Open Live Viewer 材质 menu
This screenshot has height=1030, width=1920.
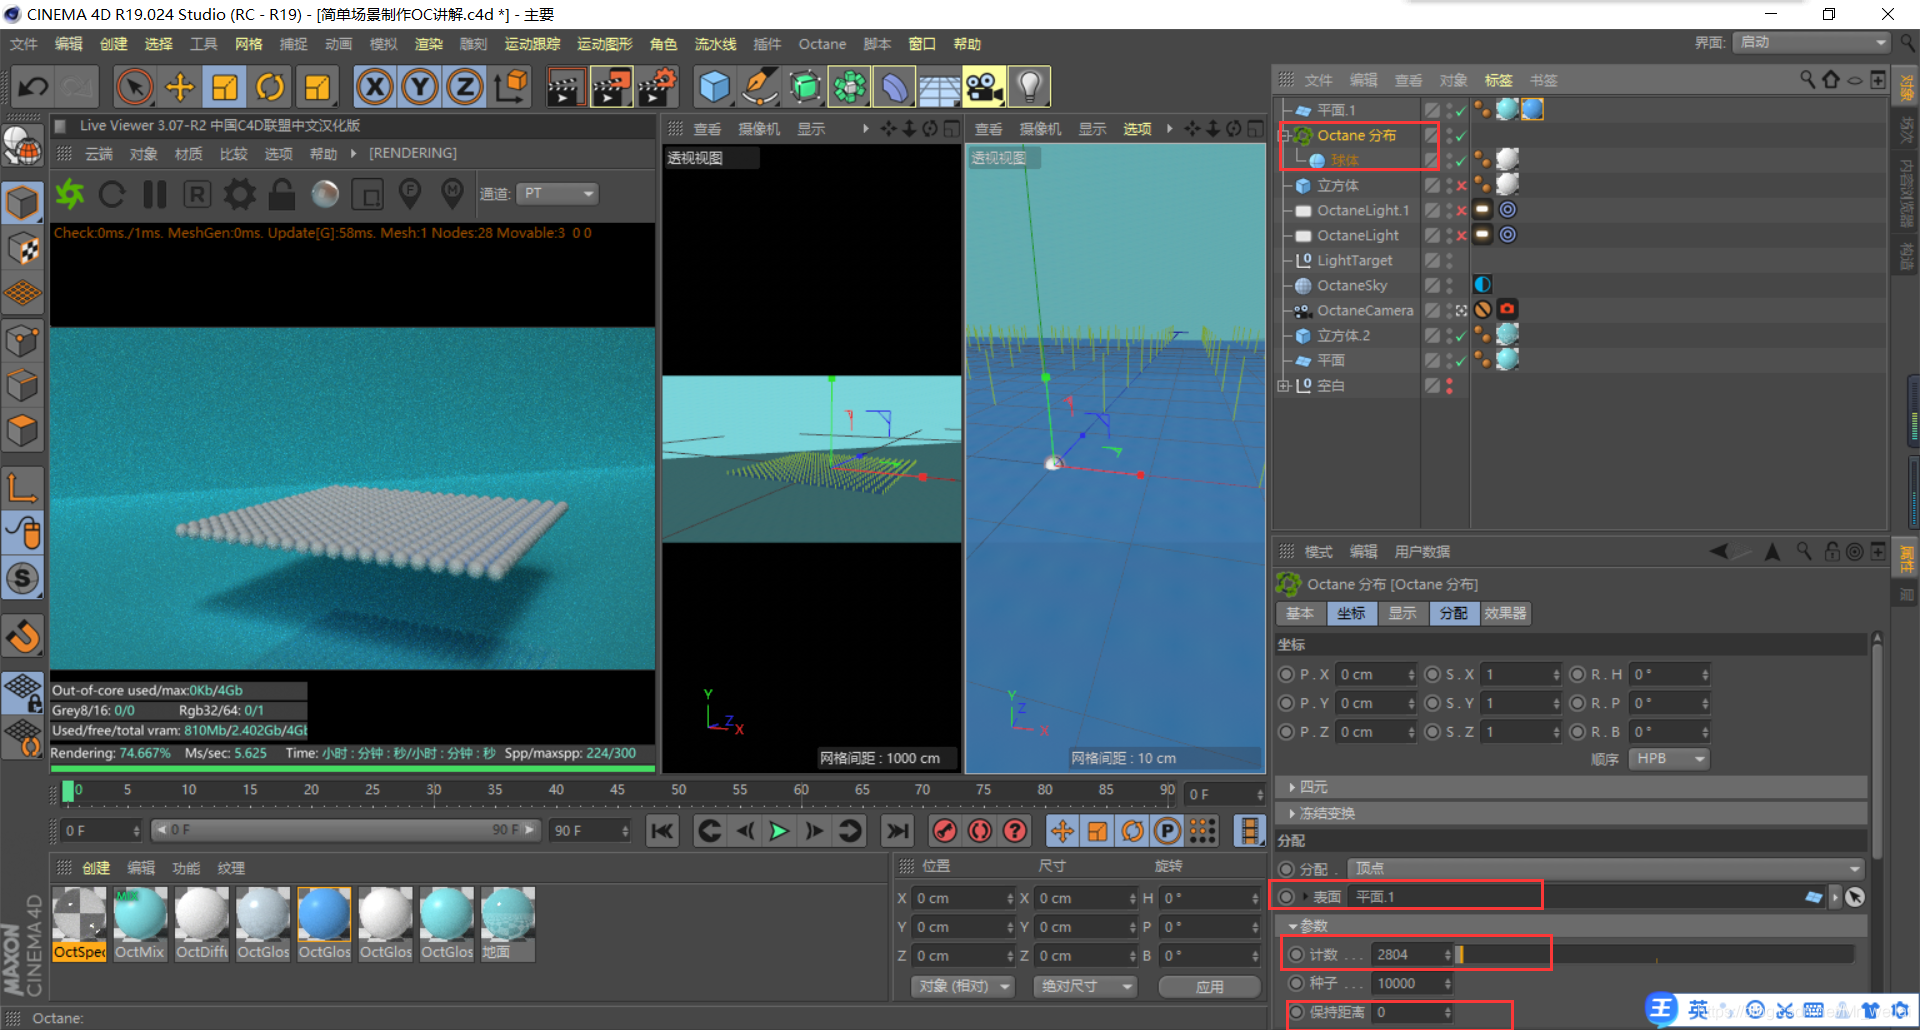188,154
